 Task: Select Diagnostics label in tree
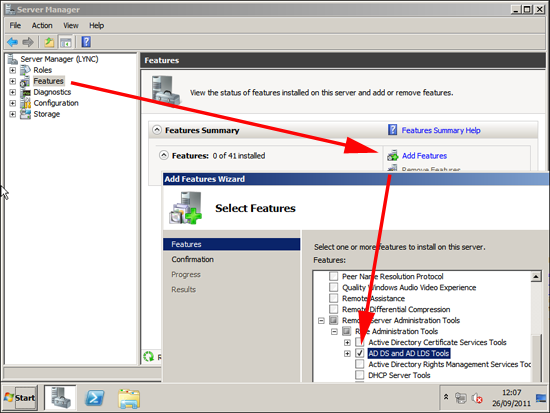click(x=52, y=92)
